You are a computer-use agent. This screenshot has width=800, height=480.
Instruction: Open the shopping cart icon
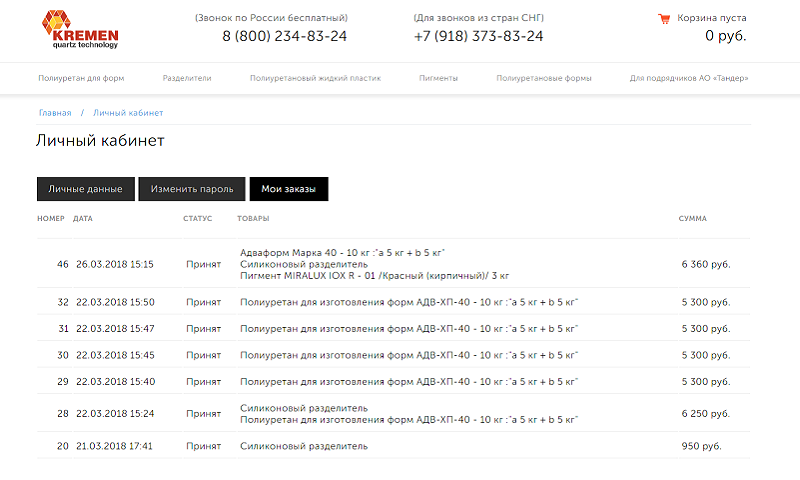664,19
